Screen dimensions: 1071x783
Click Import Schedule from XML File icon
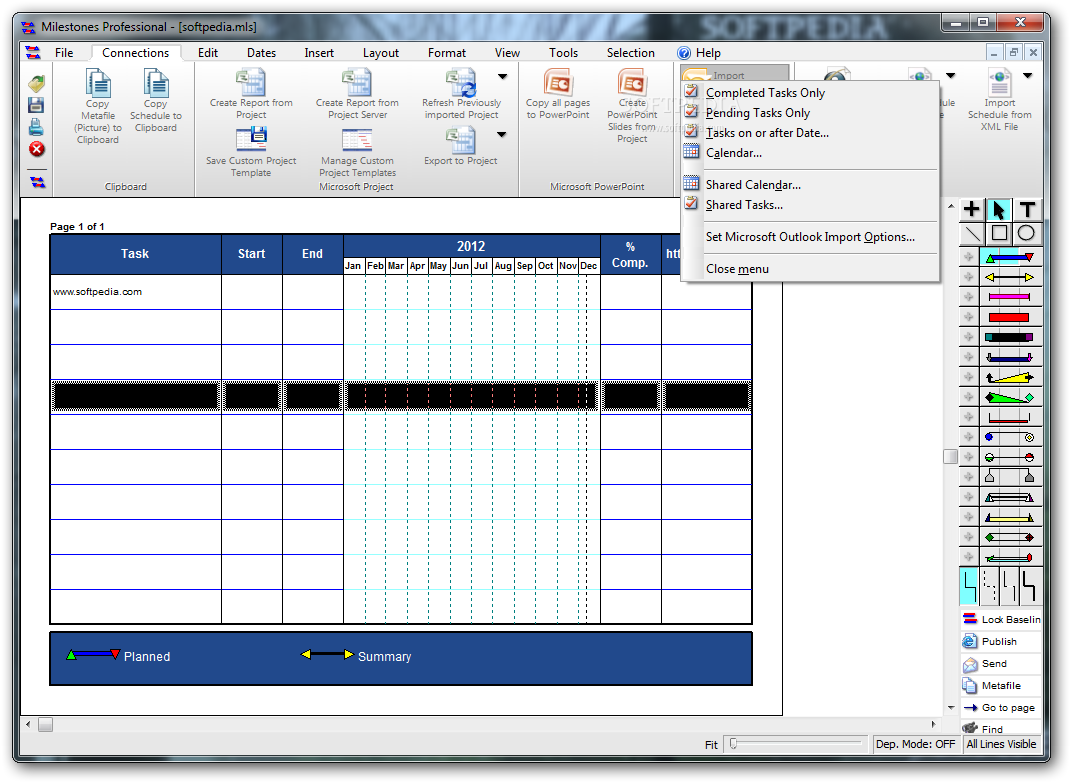(999, 83)
